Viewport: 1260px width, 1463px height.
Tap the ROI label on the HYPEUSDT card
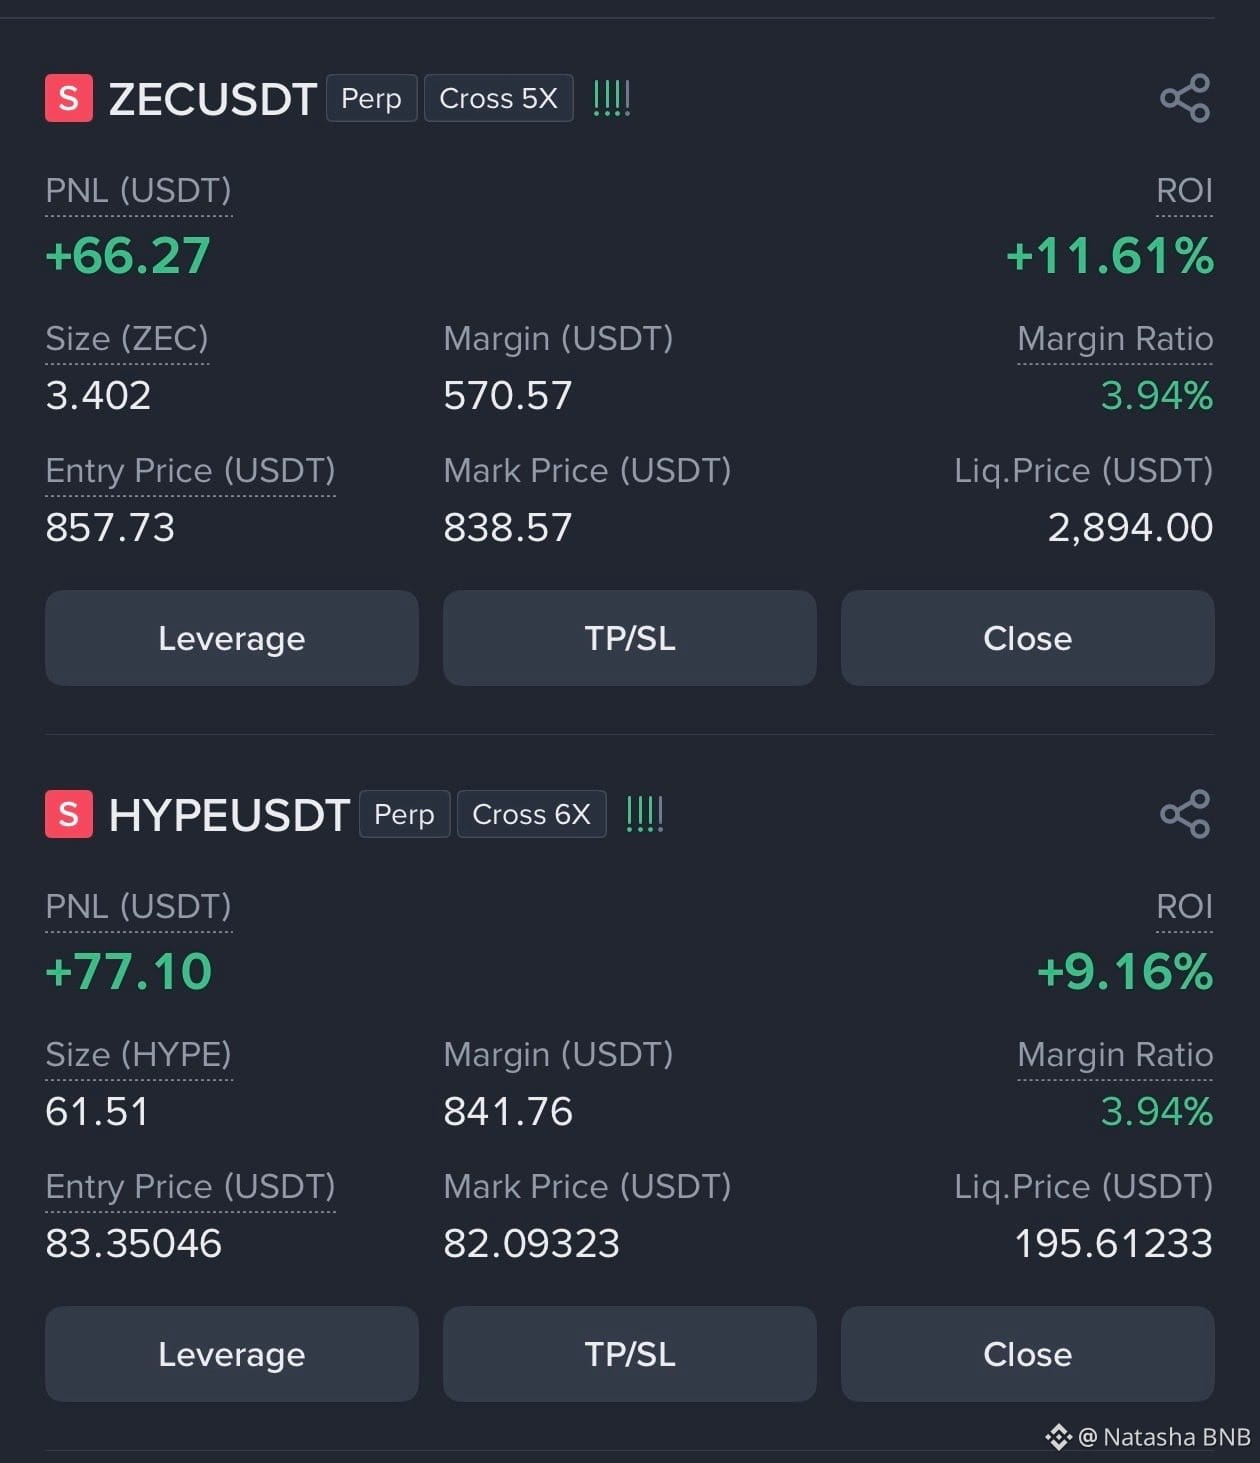point(1184,907)
